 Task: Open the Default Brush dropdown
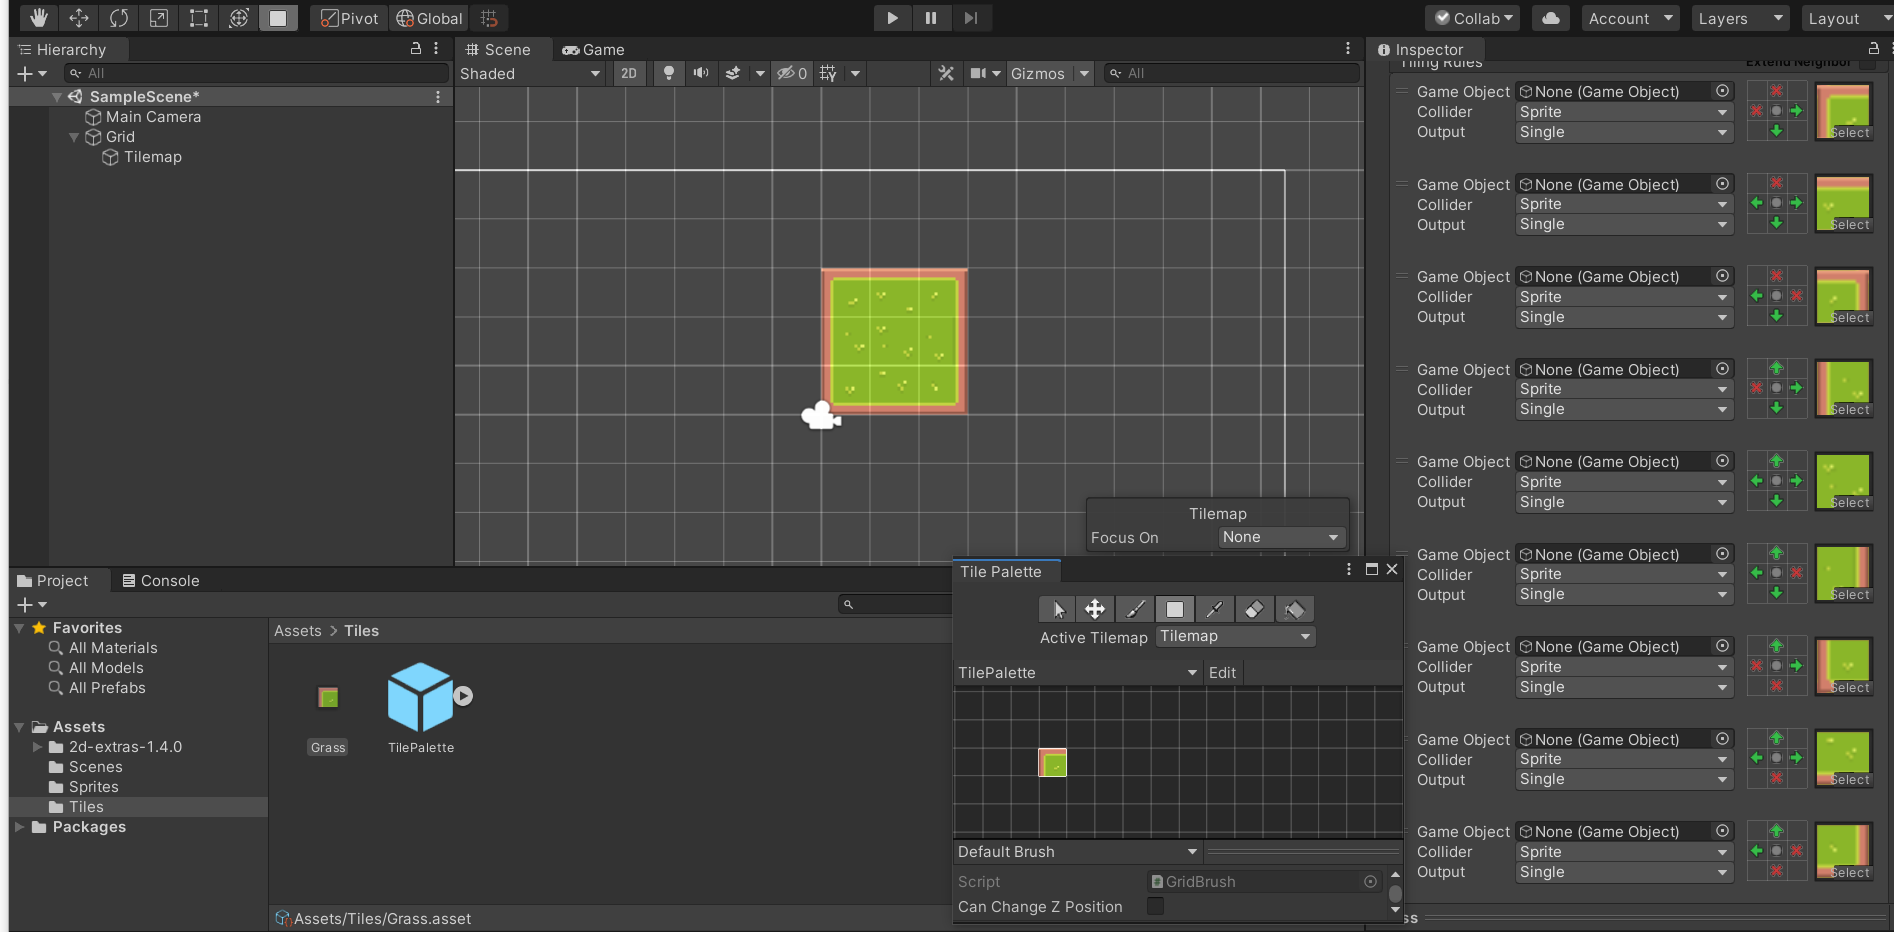[1078, 852]
